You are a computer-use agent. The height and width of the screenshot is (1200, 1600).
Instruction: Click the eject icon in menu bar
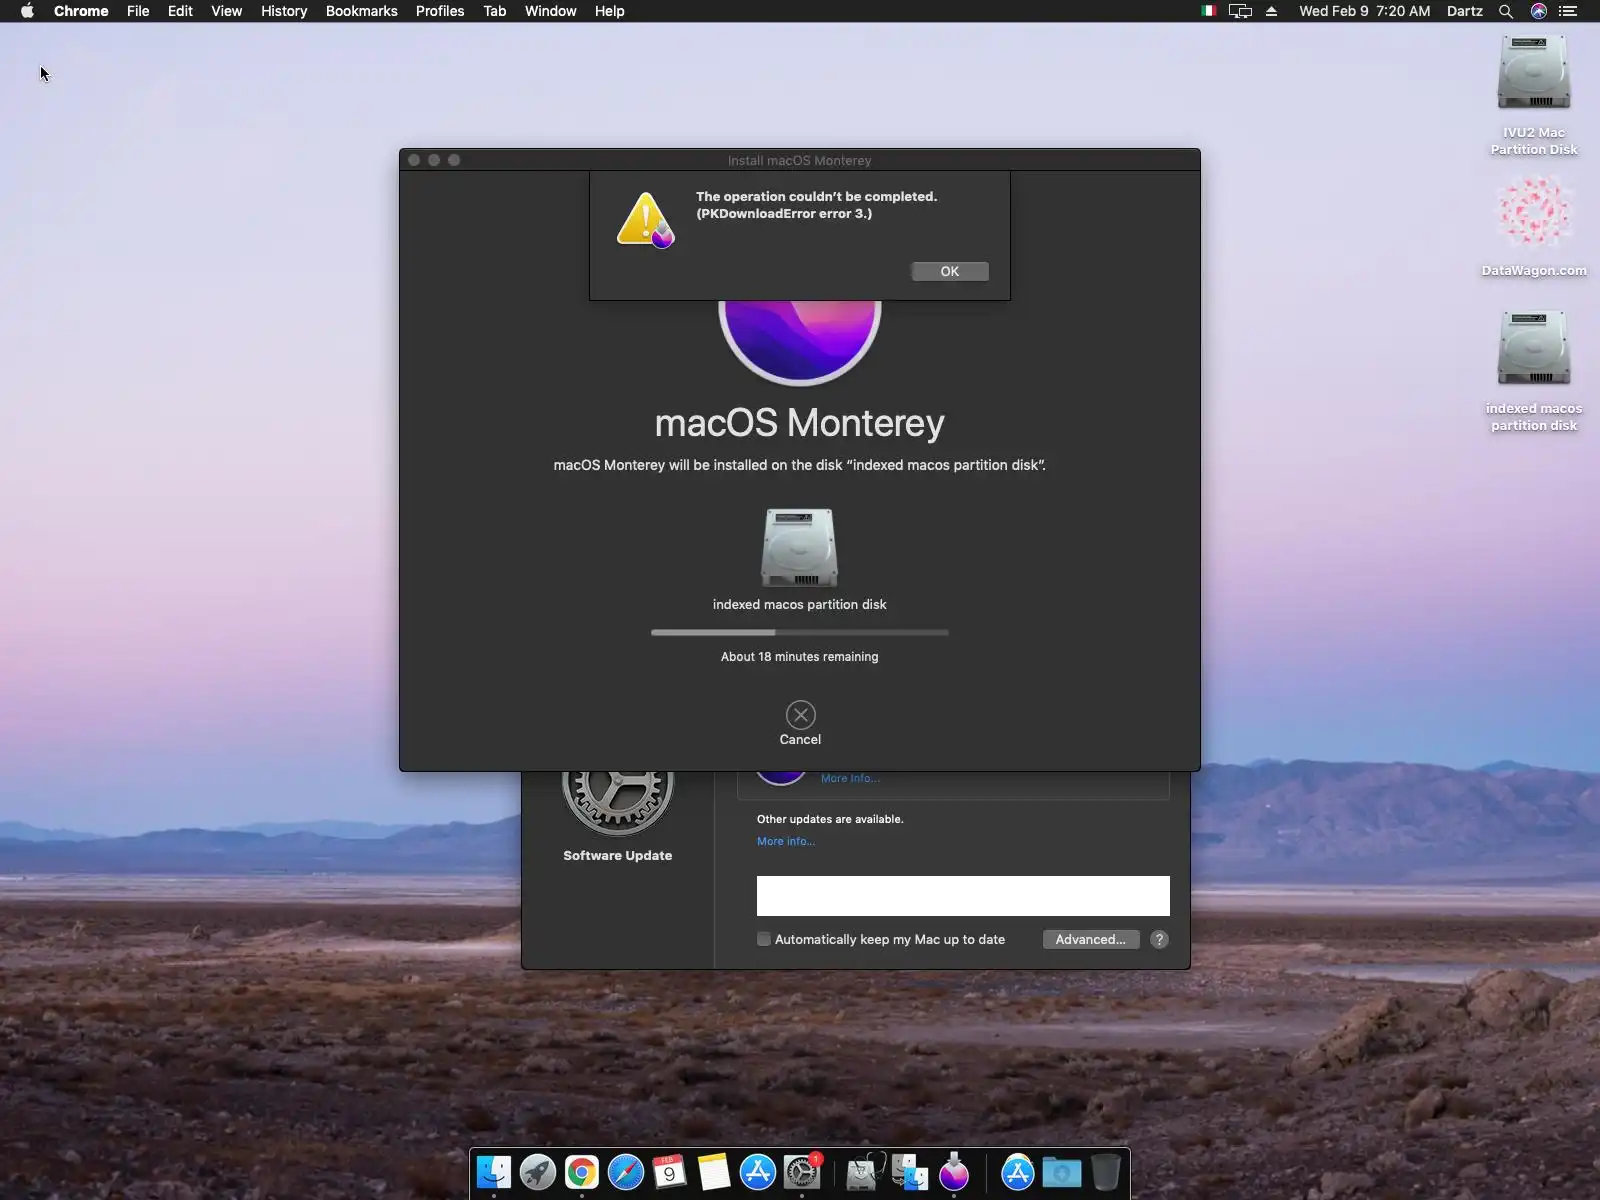(x=1272, y=11)
